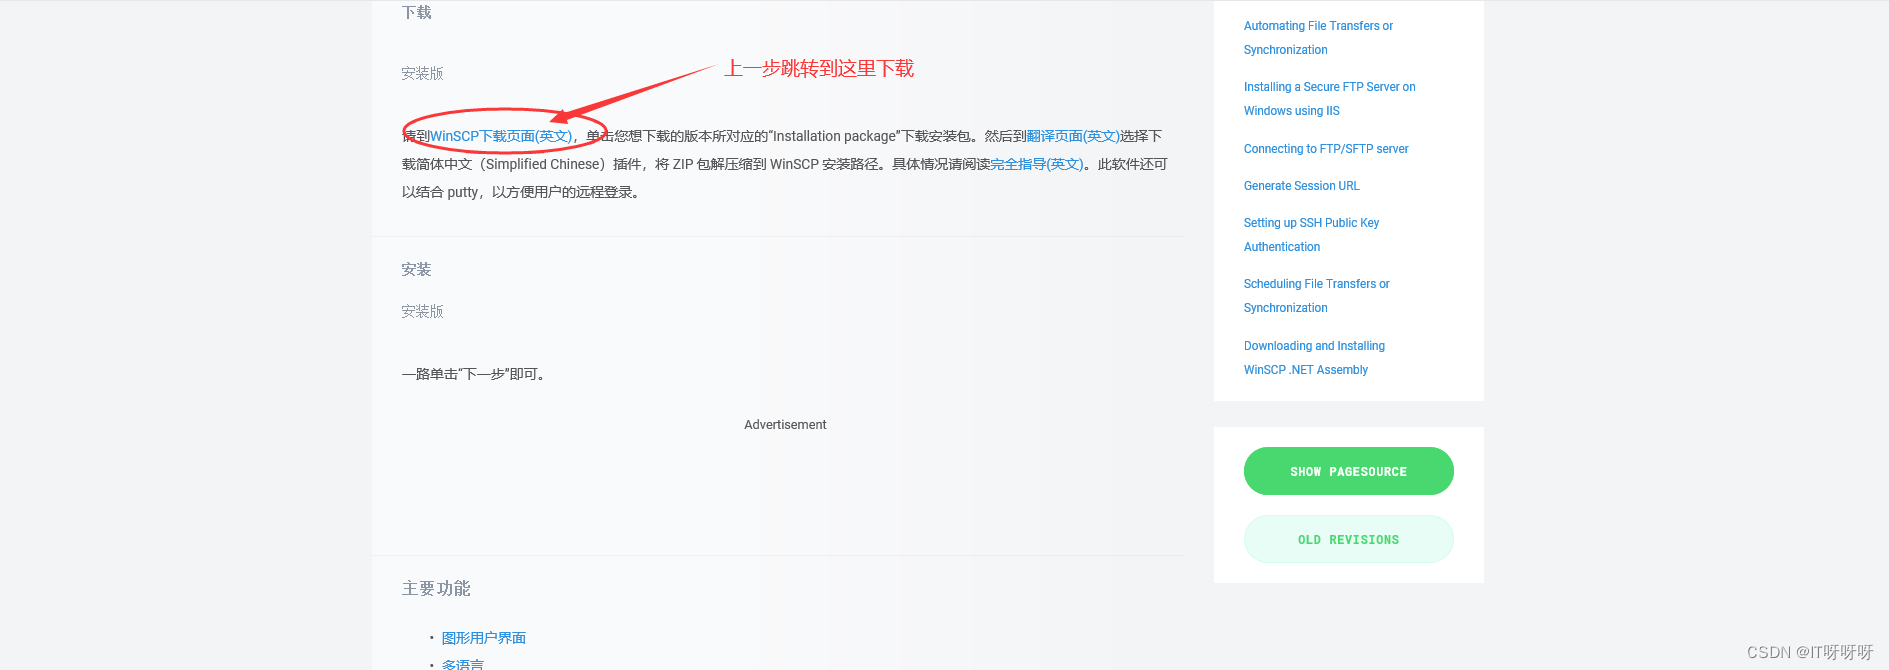The height and width of the screenshot is (670, 1889).
Task: Open the WinSCP下载页面(英文) link
Action: [x=501, y=136]
